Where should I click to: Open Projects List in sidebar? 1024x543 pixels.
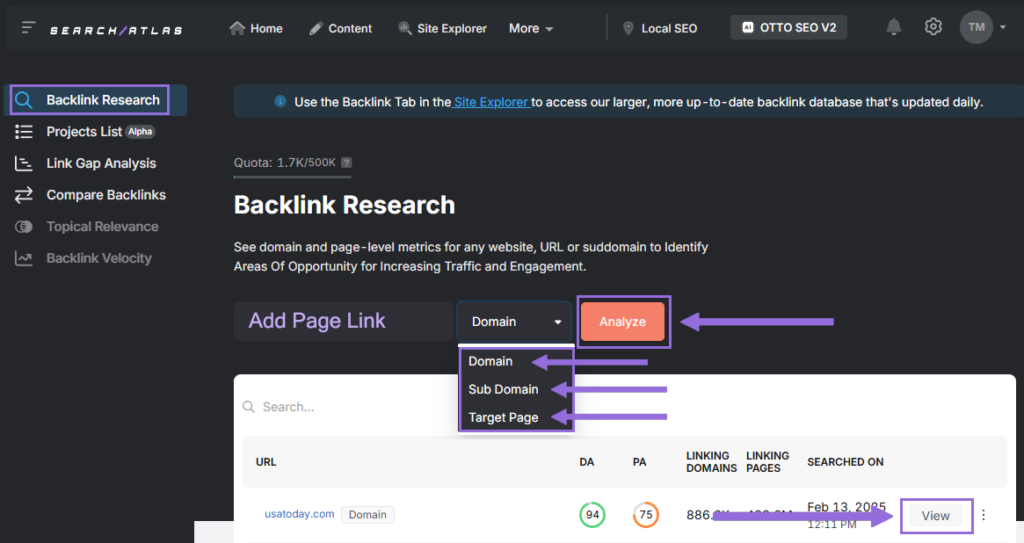(85, 132)
